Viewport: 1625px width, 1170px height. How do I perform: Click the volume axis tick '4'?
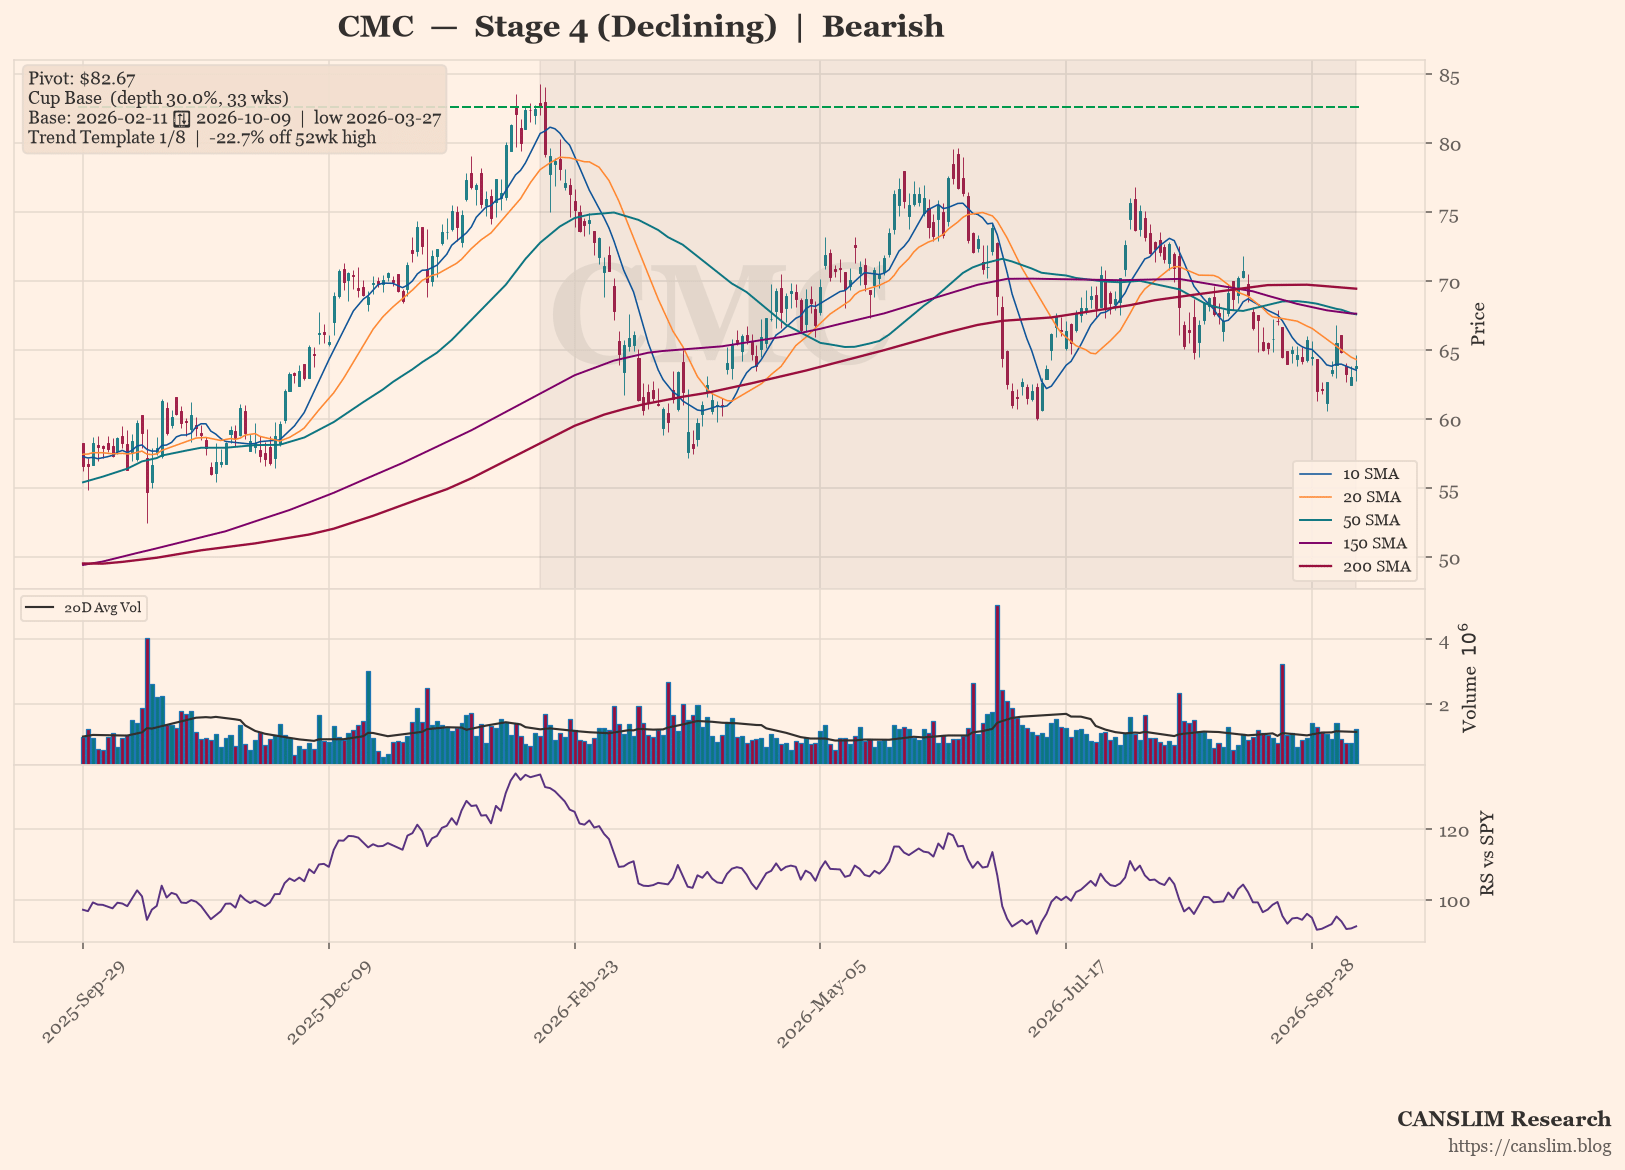click(x=1444, y=641)
